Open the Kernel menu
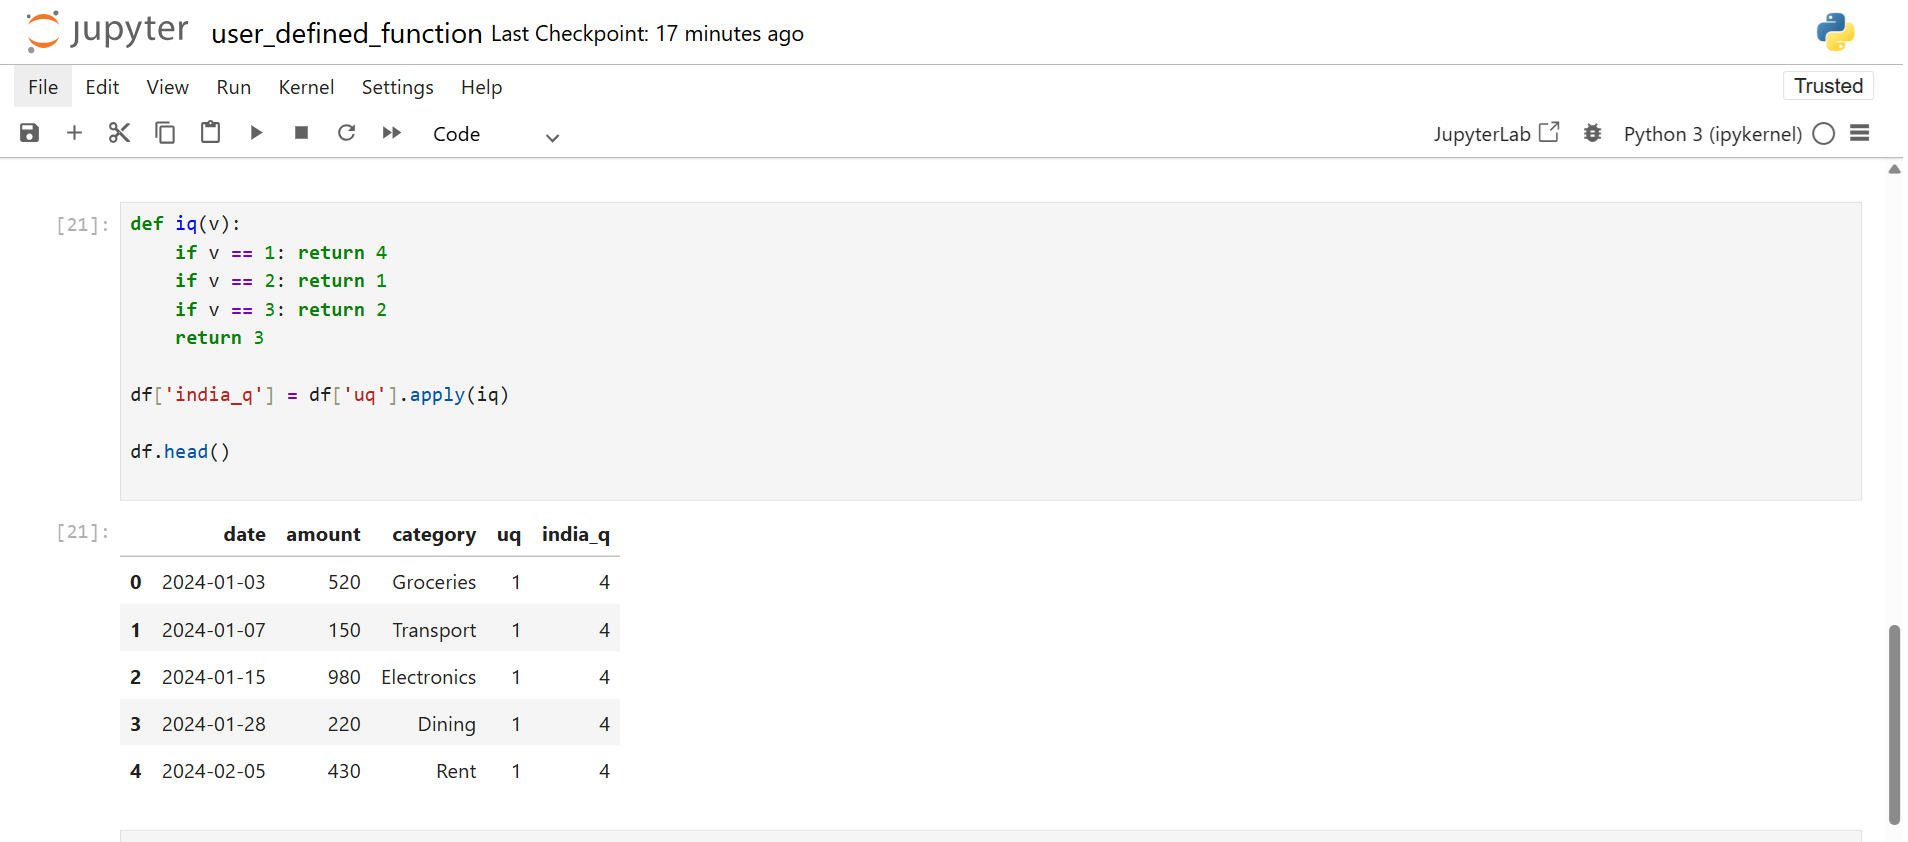The image size is (1908, 842). (306, 87)
